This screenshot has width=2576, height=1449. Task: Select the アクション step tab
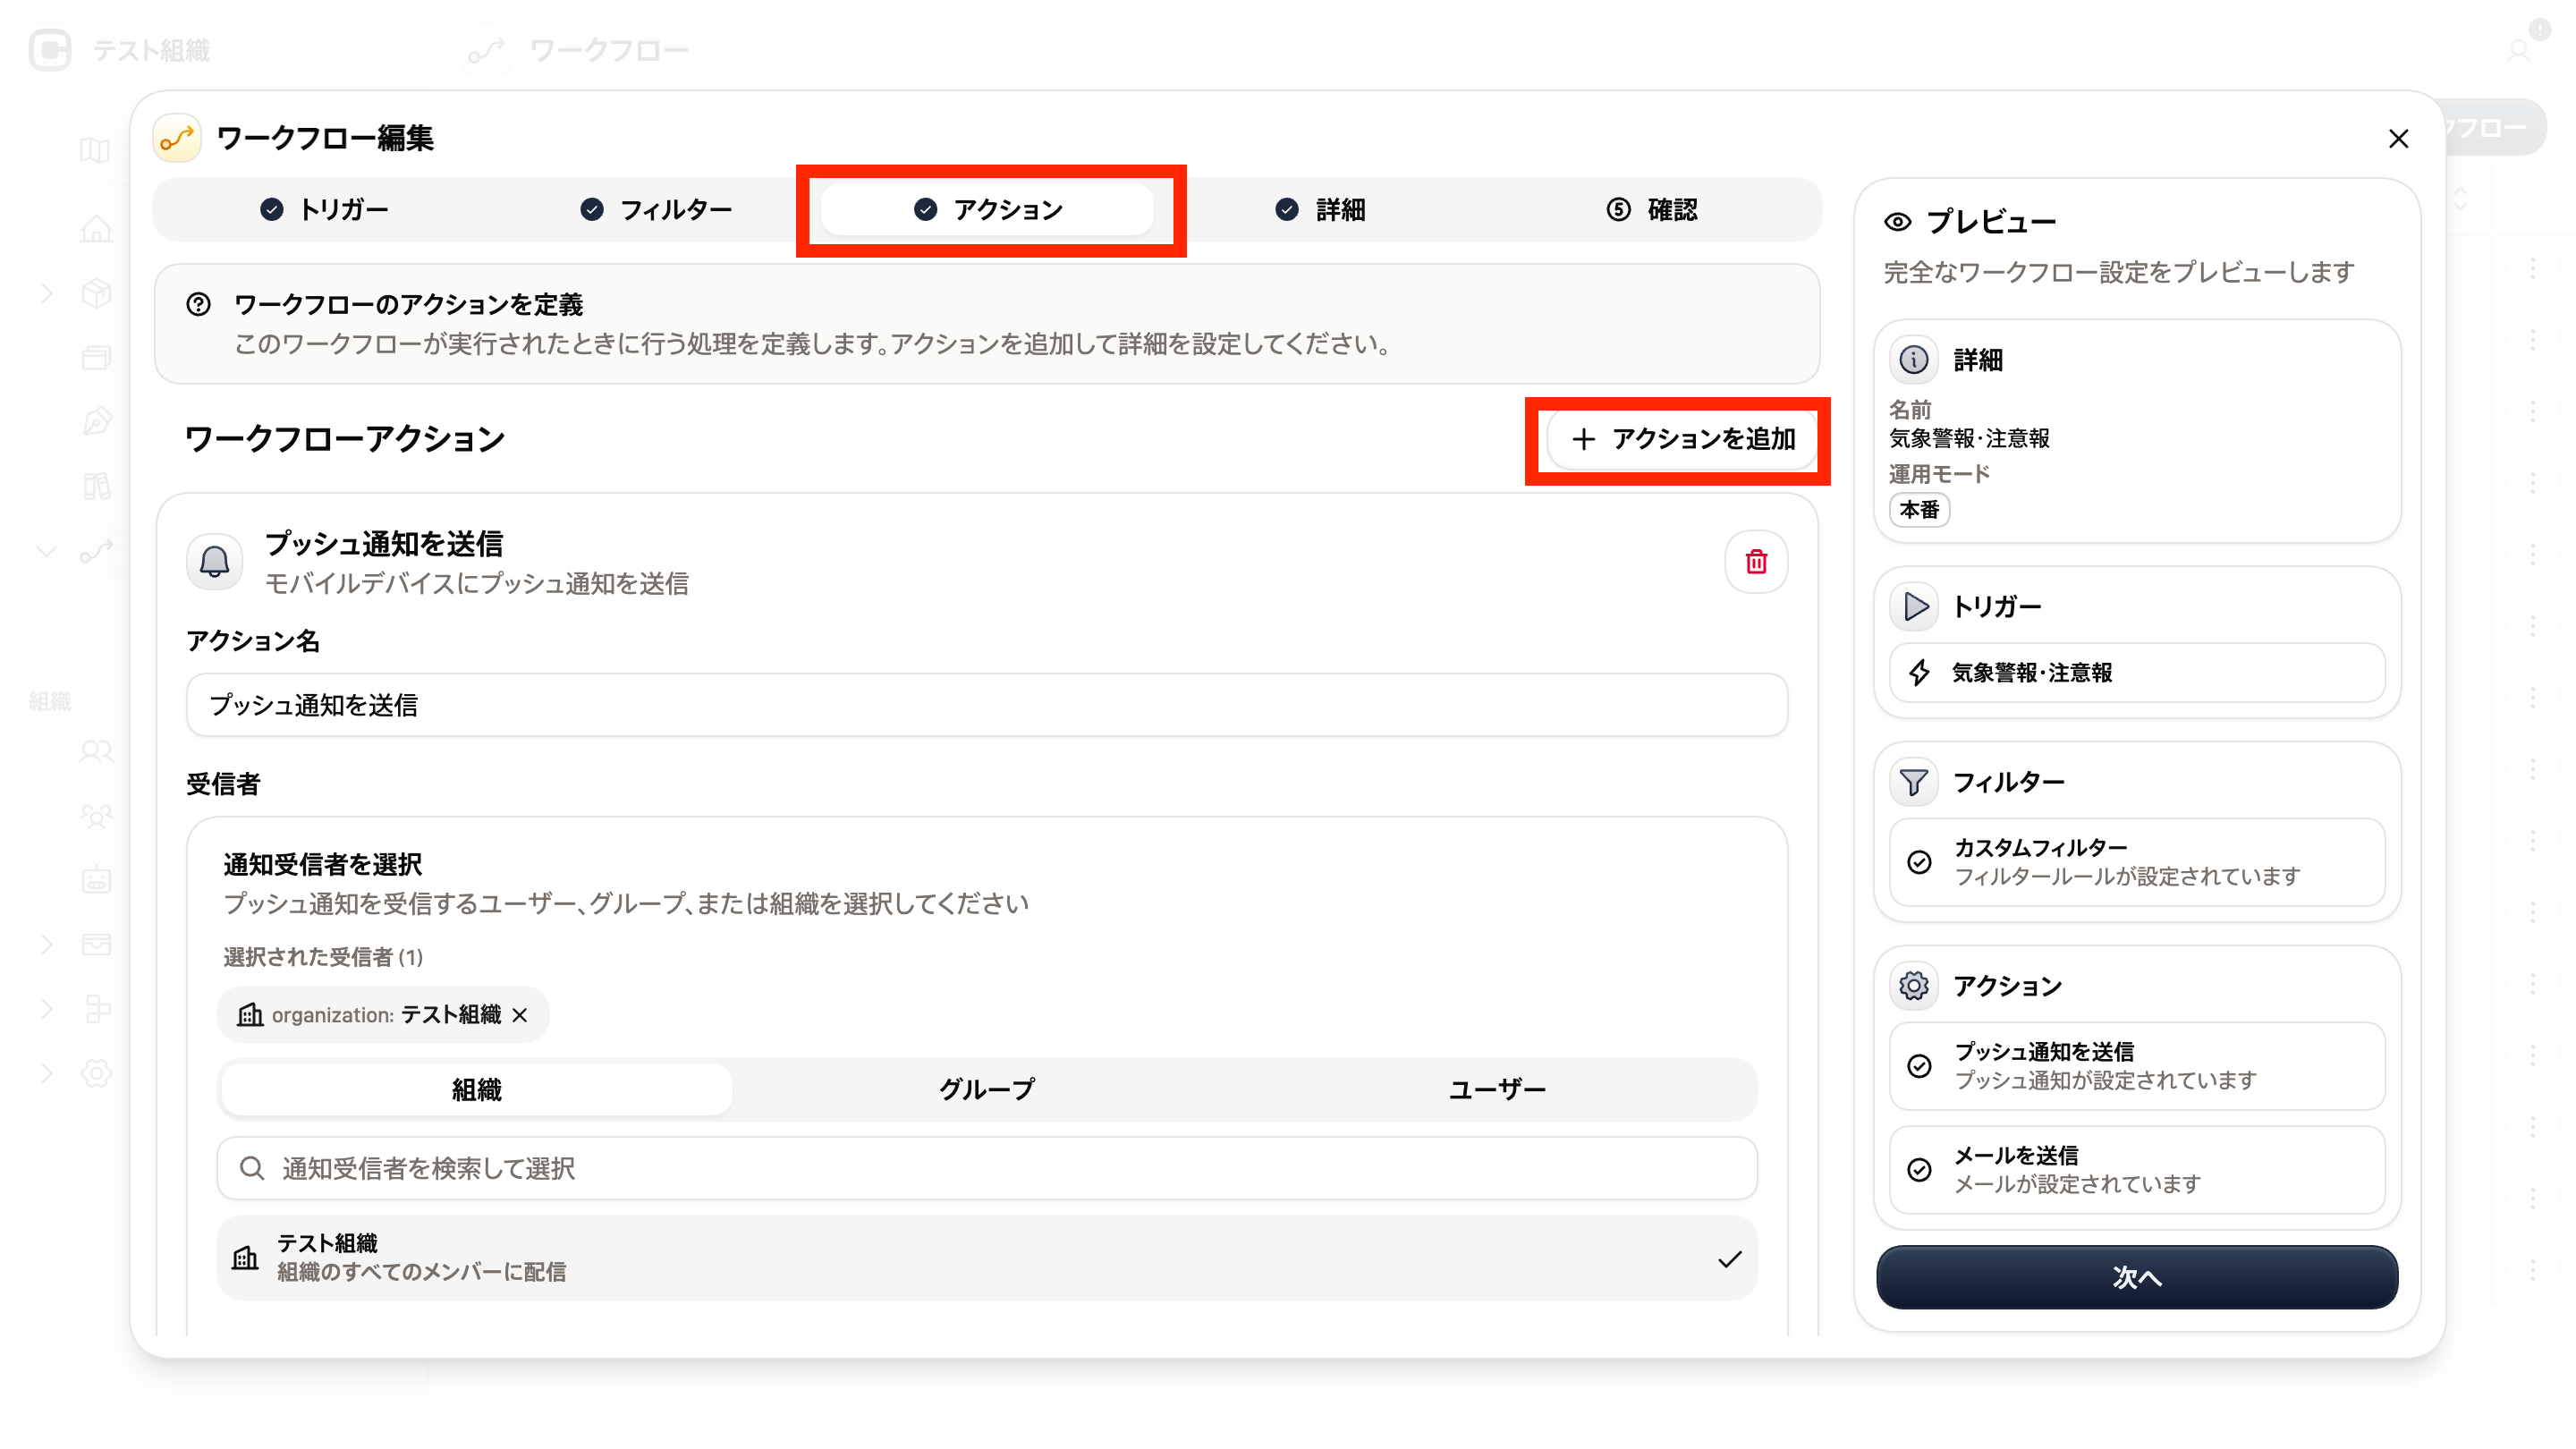pyautogui.click(x=987, y=209)
